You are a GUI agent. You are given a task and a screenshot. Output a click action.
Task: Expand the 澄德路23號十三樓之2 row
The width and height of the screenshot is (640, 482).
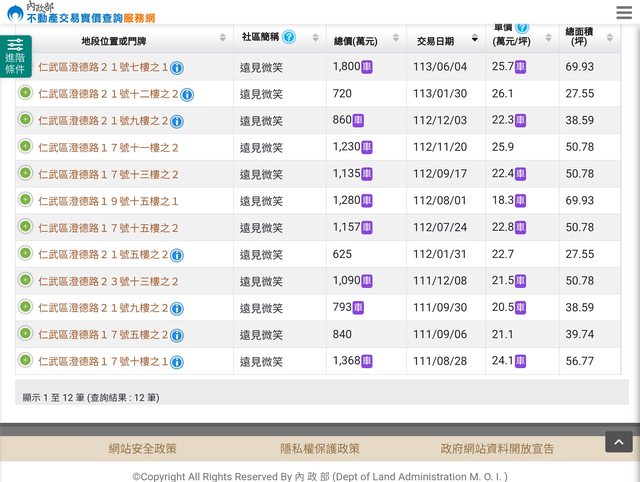point(25,281)
